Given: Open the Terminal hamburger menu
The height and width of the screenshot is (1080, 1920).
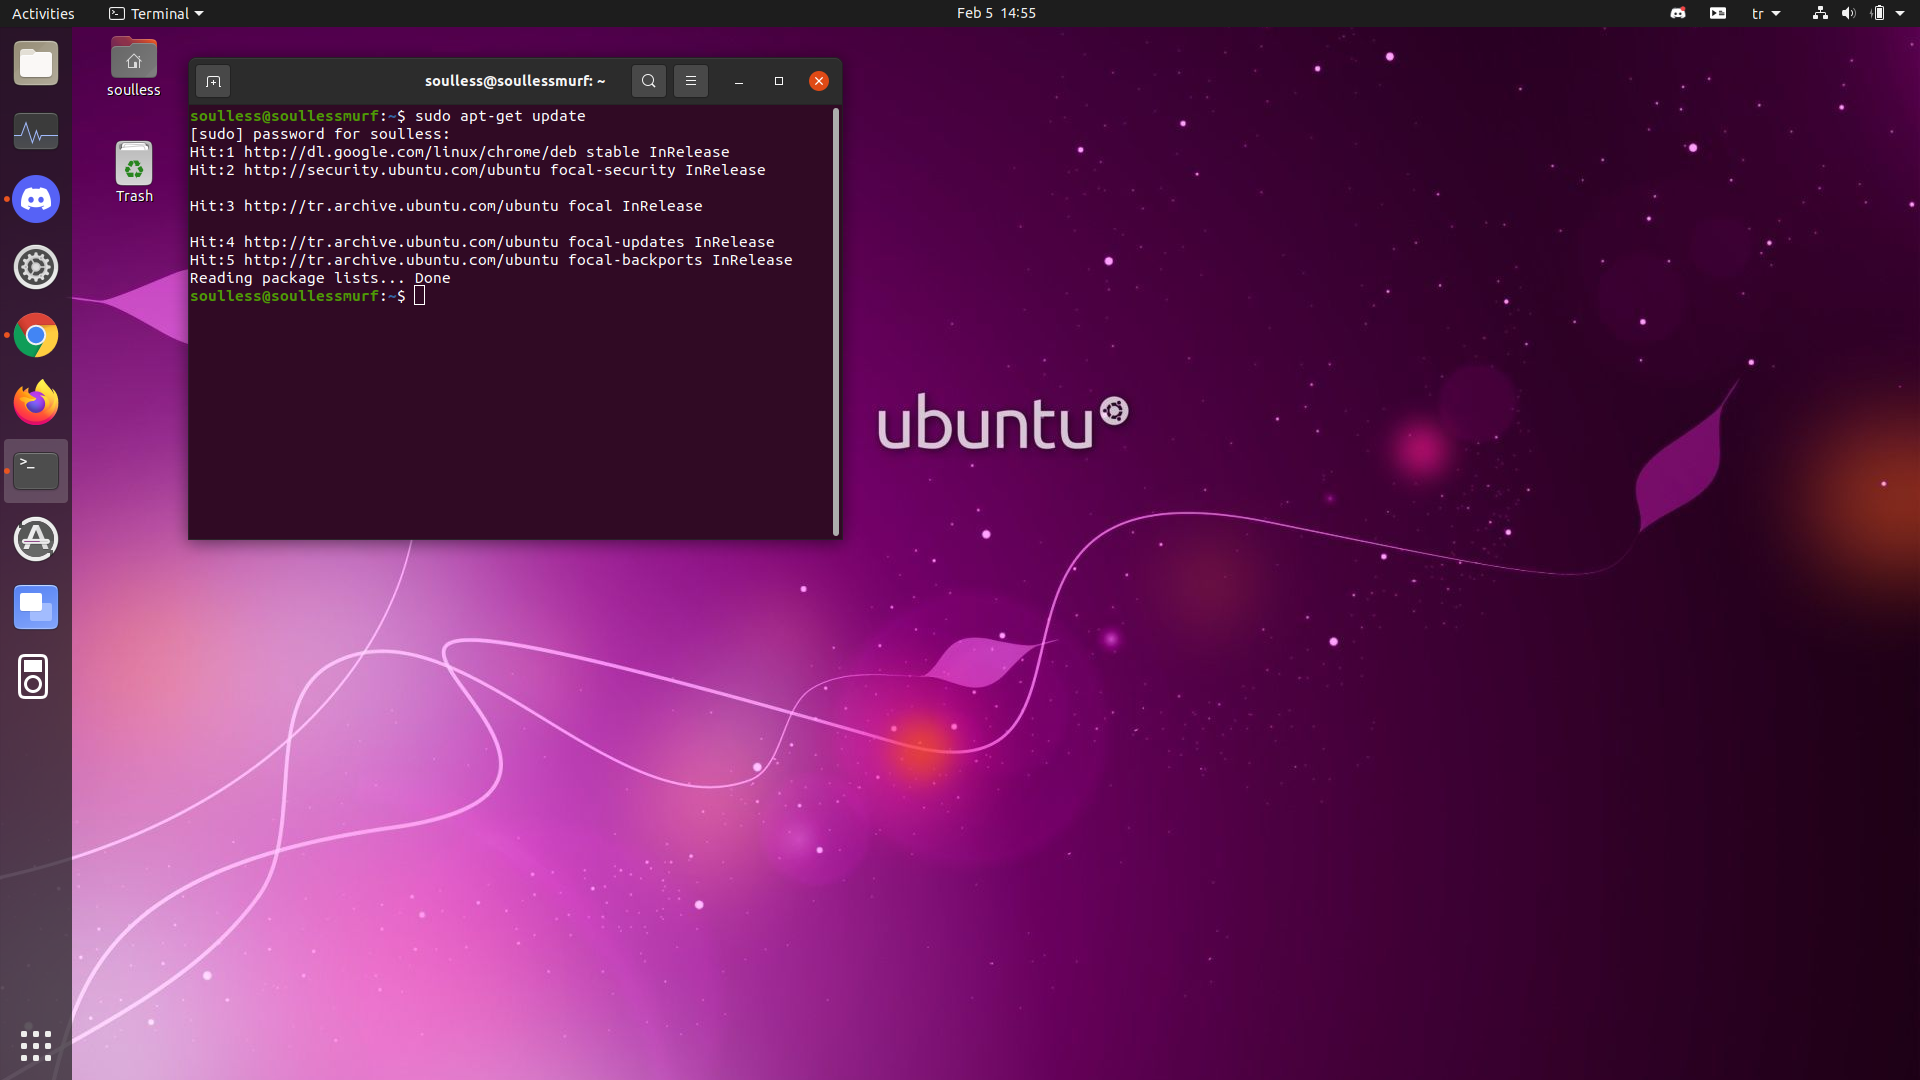Looking at the screenshot, I should click(x=691, y=81).
